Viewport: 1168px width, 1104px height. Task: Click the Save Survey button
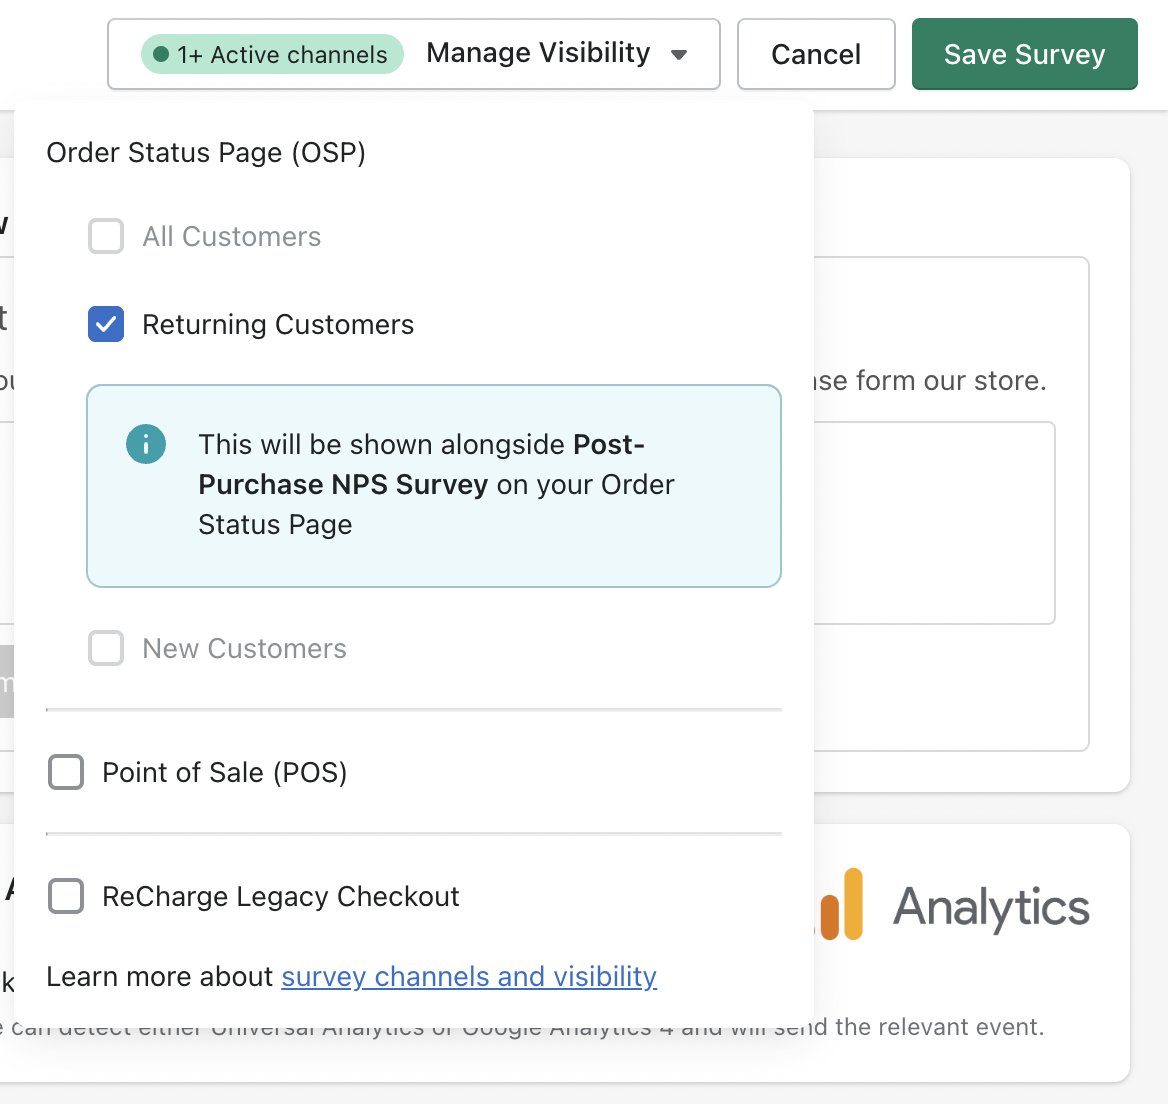point(1025,54)
